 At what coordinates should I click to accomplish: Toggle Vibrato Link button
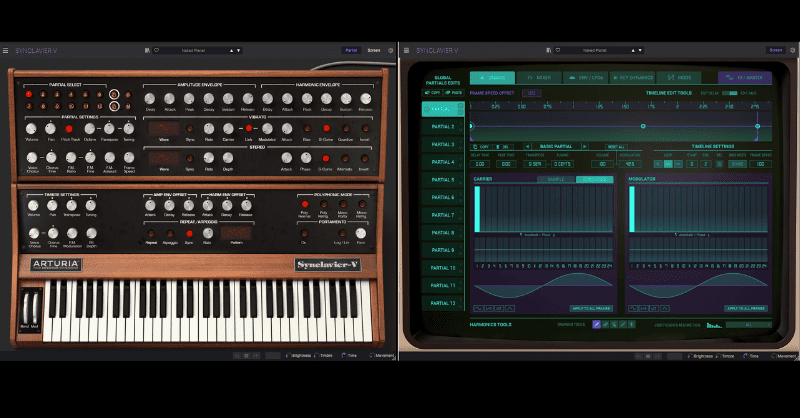pyautogui.click(x=248, y=129)
